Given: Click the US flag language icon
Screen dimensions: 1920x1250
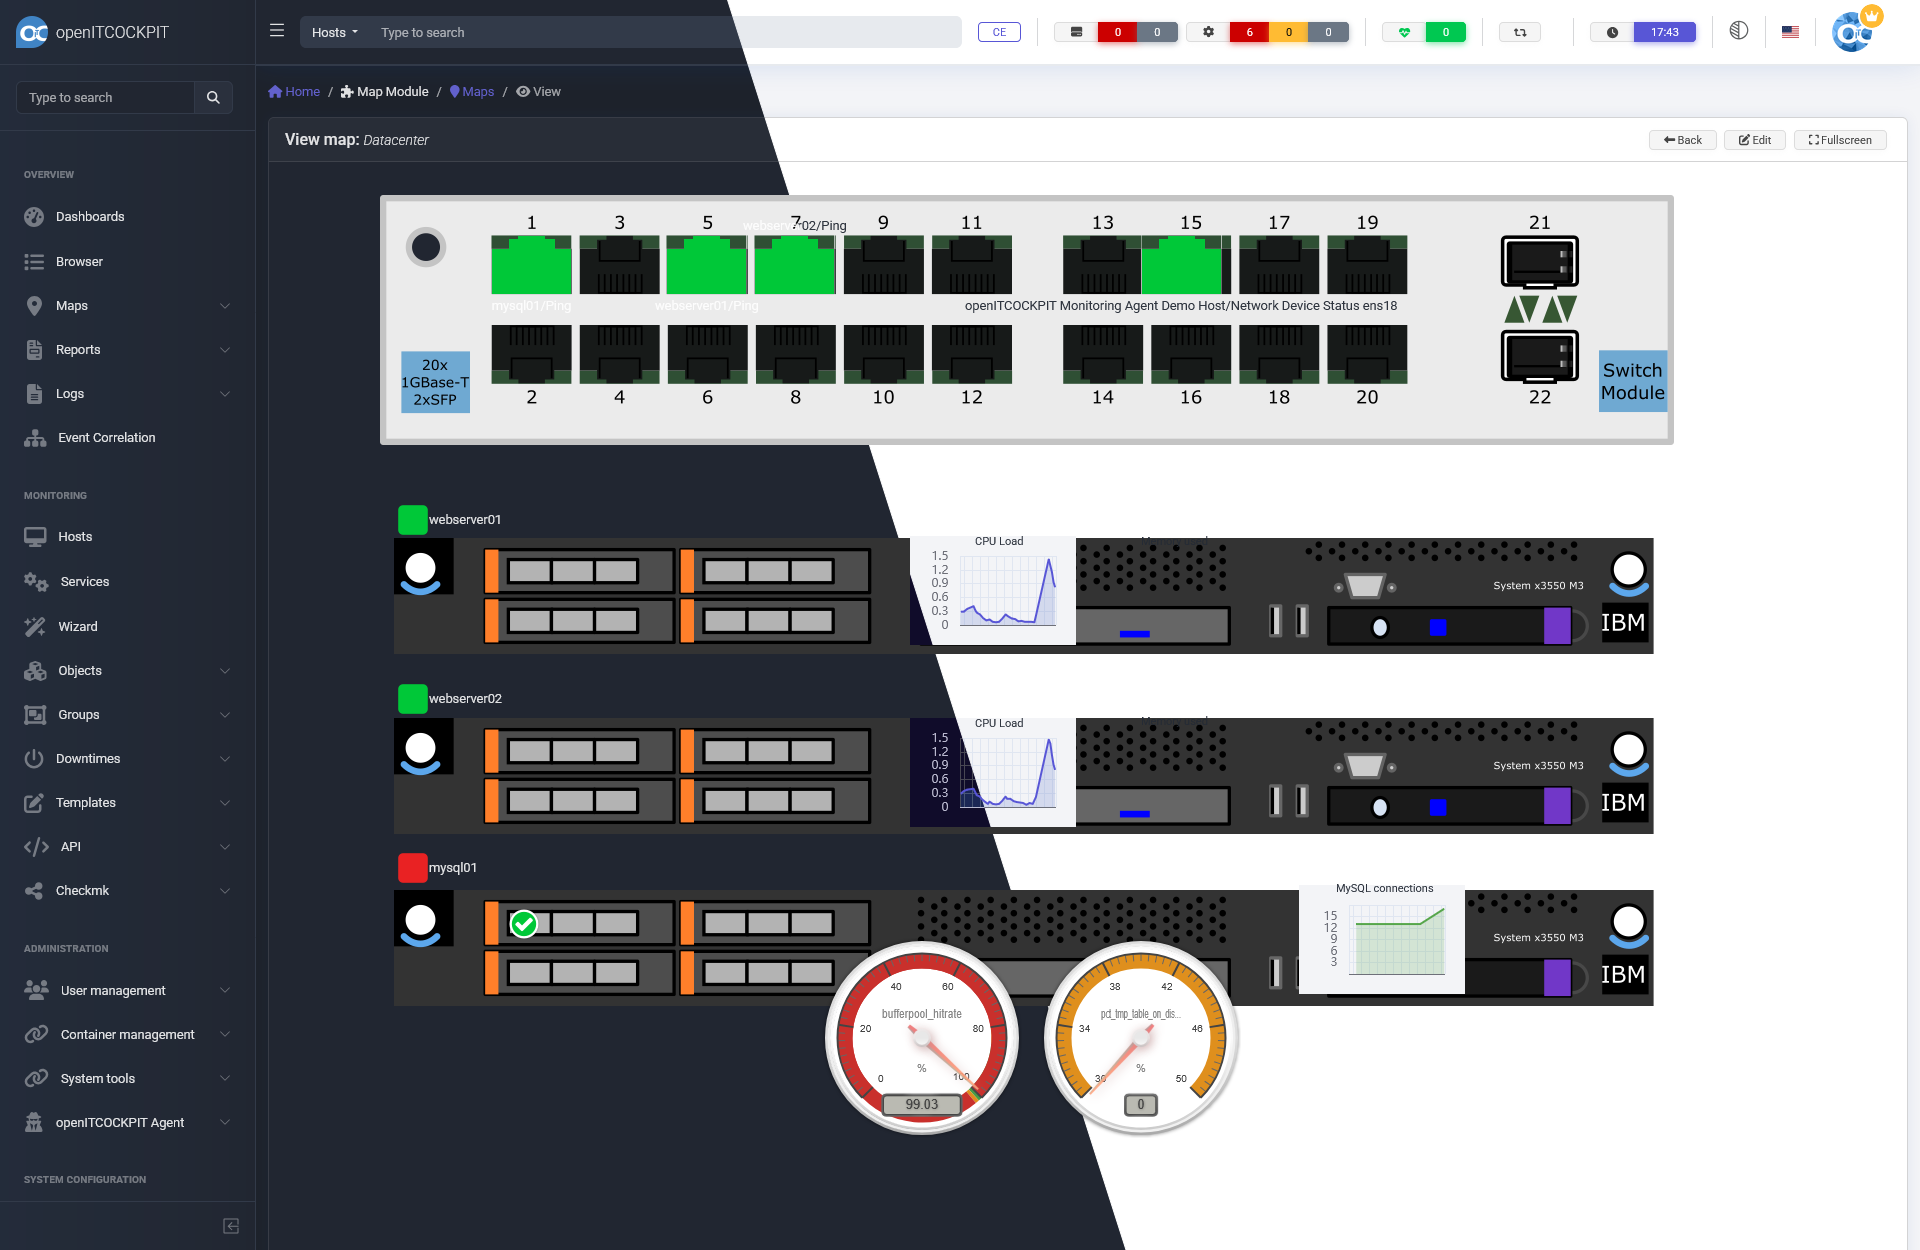Looking at the screenshot, I should tap(1790, 32).
